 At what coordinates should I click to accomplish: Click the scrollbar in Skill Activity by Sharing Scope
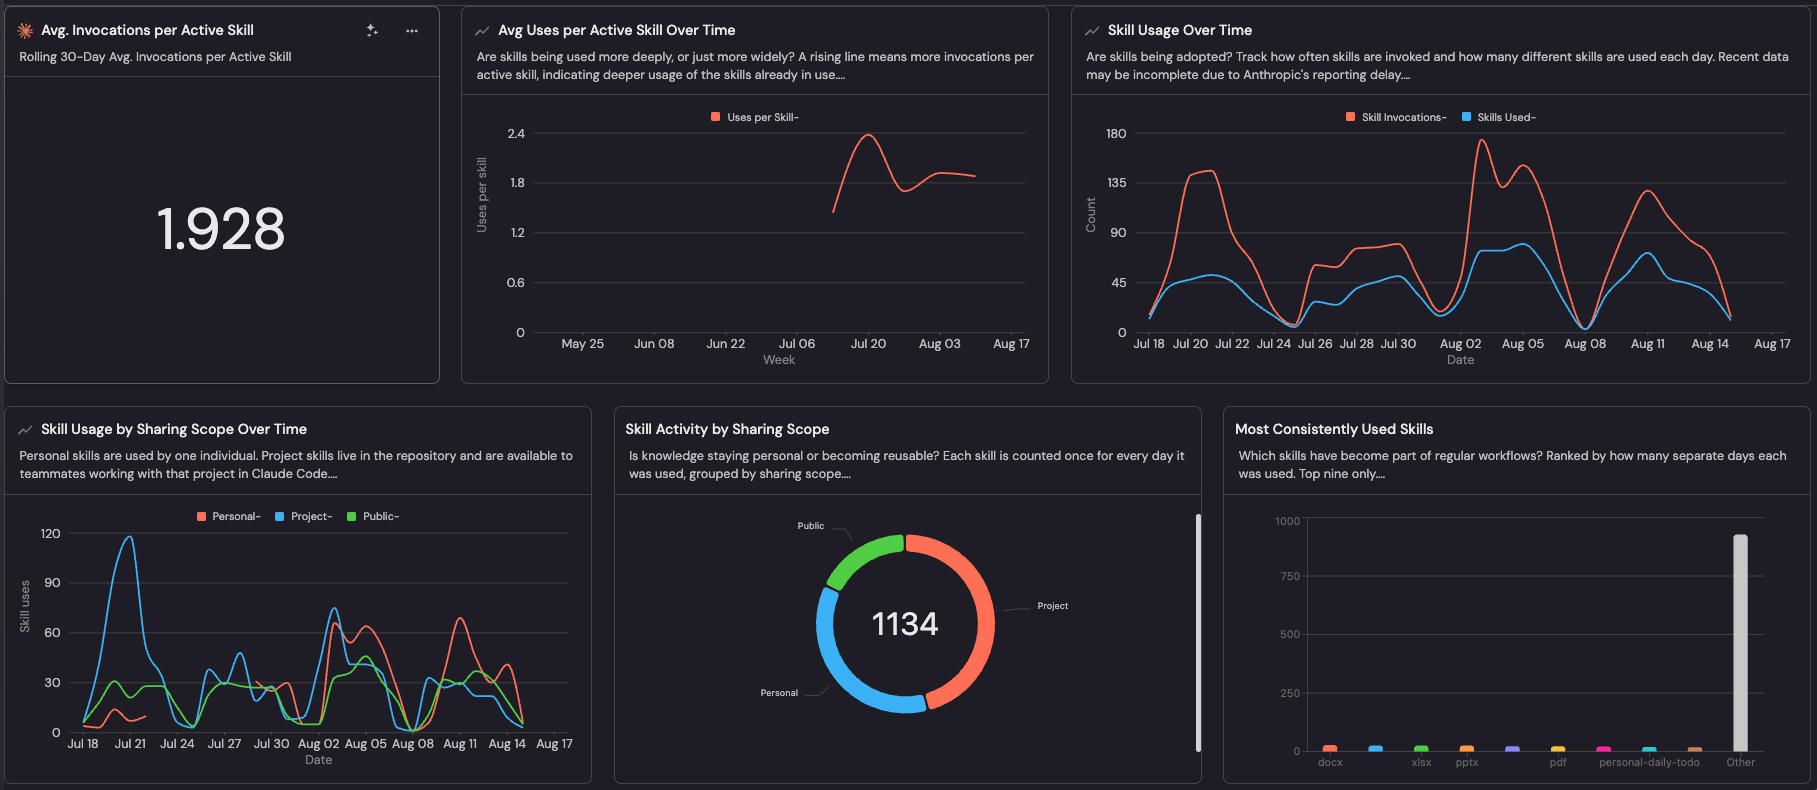pos(1198,632)
